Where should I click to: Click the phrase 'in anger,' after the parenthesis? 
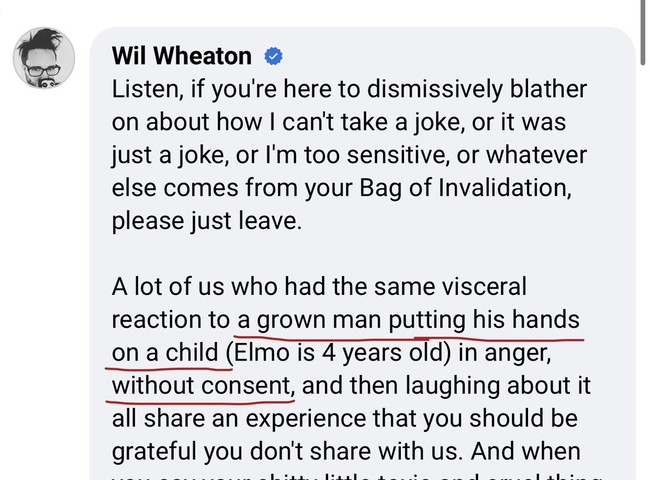(504, 353)
